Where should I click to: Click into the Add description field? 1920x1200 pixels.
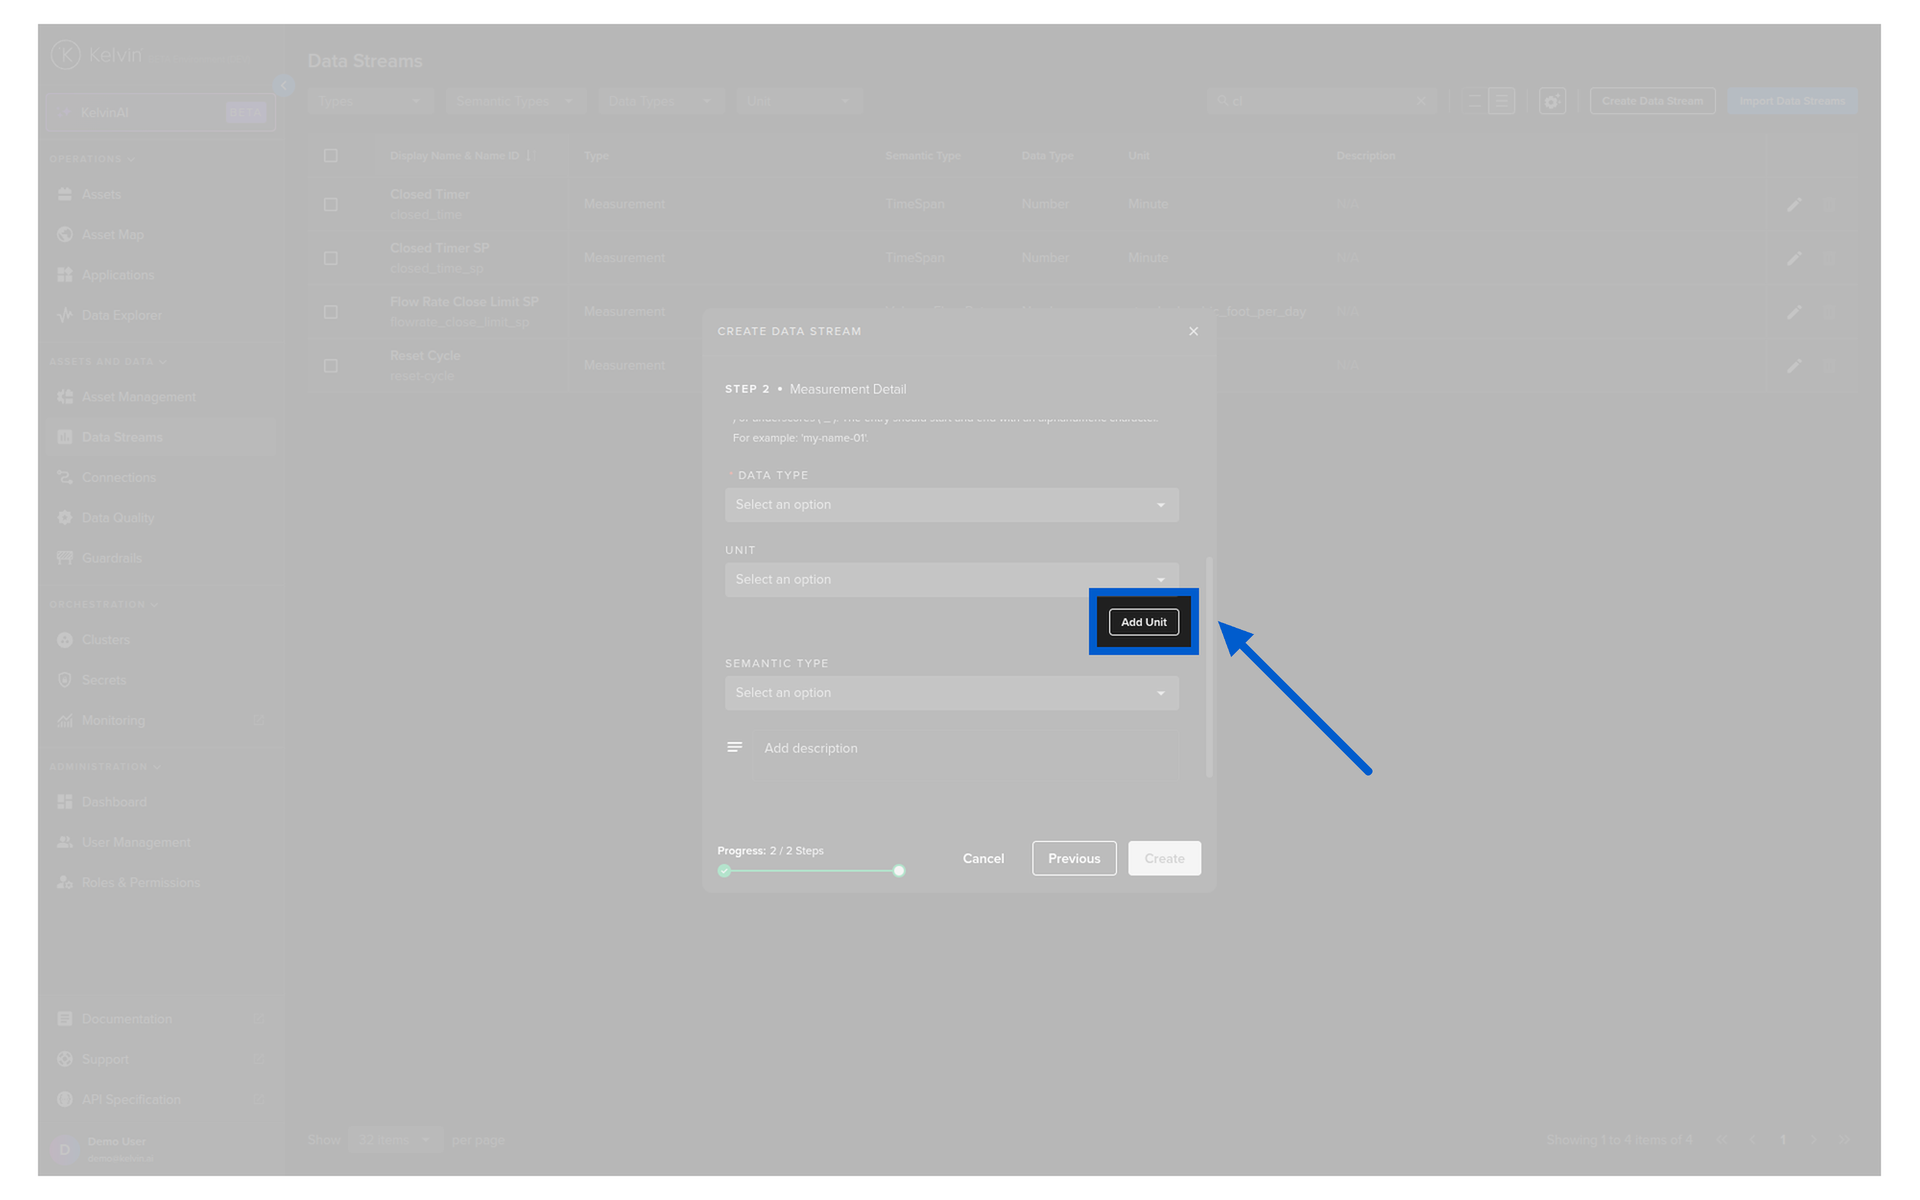point(965,748)
